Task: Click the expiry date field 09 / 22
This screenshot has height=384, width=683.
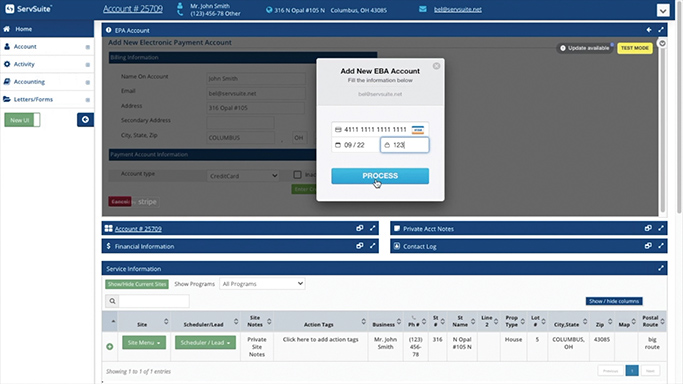Action: tap(355, 145)
